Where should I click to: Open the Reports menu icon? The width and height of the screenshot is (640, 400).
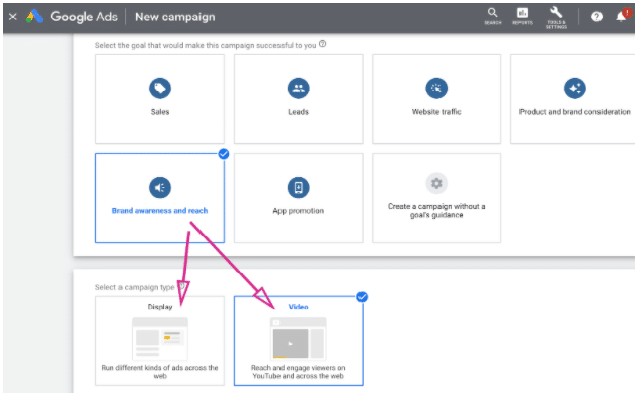click(522, 15)
